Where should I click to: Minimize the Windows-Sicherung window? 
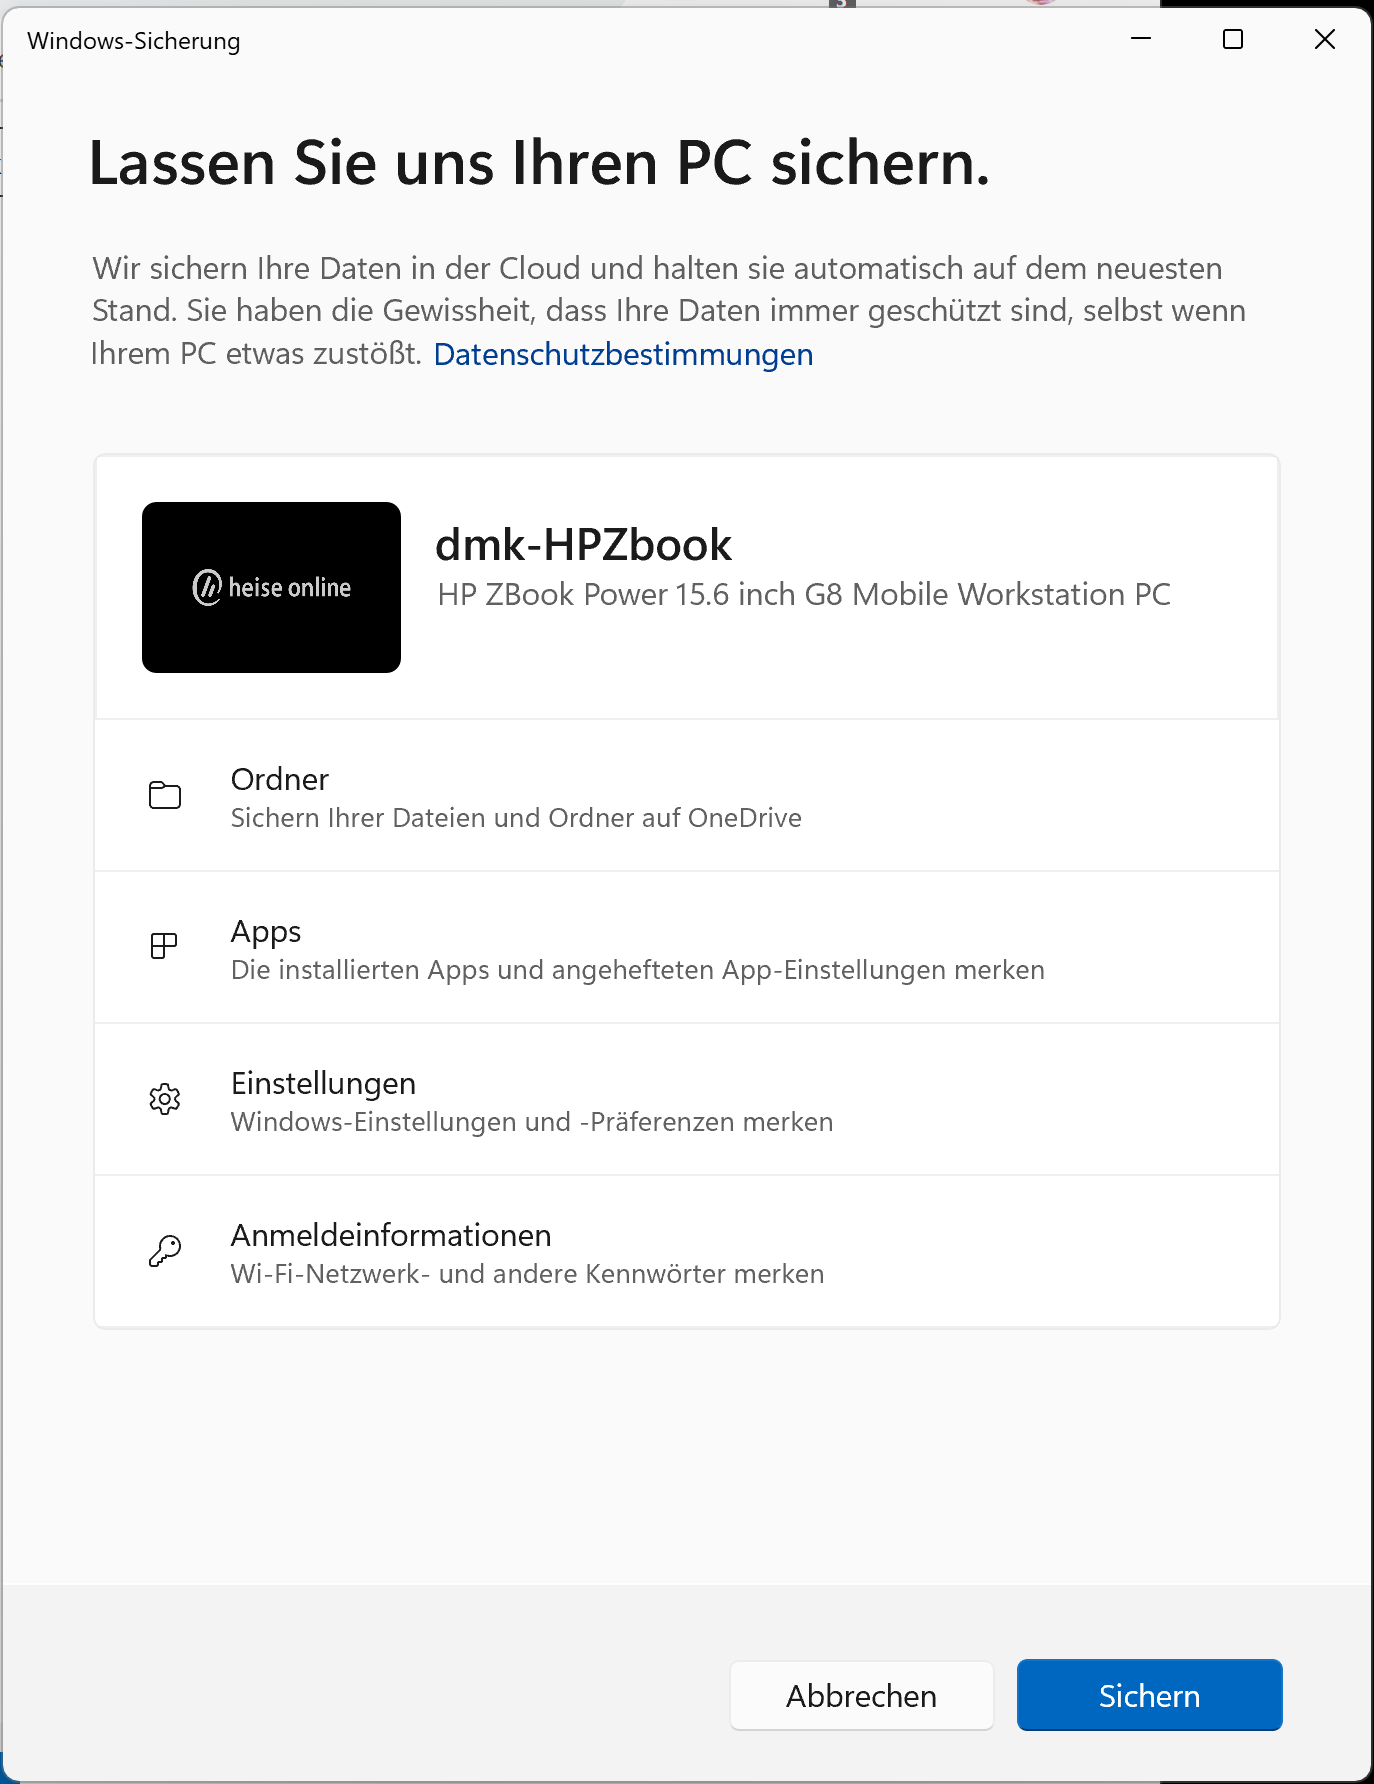tap(1141, 39)
